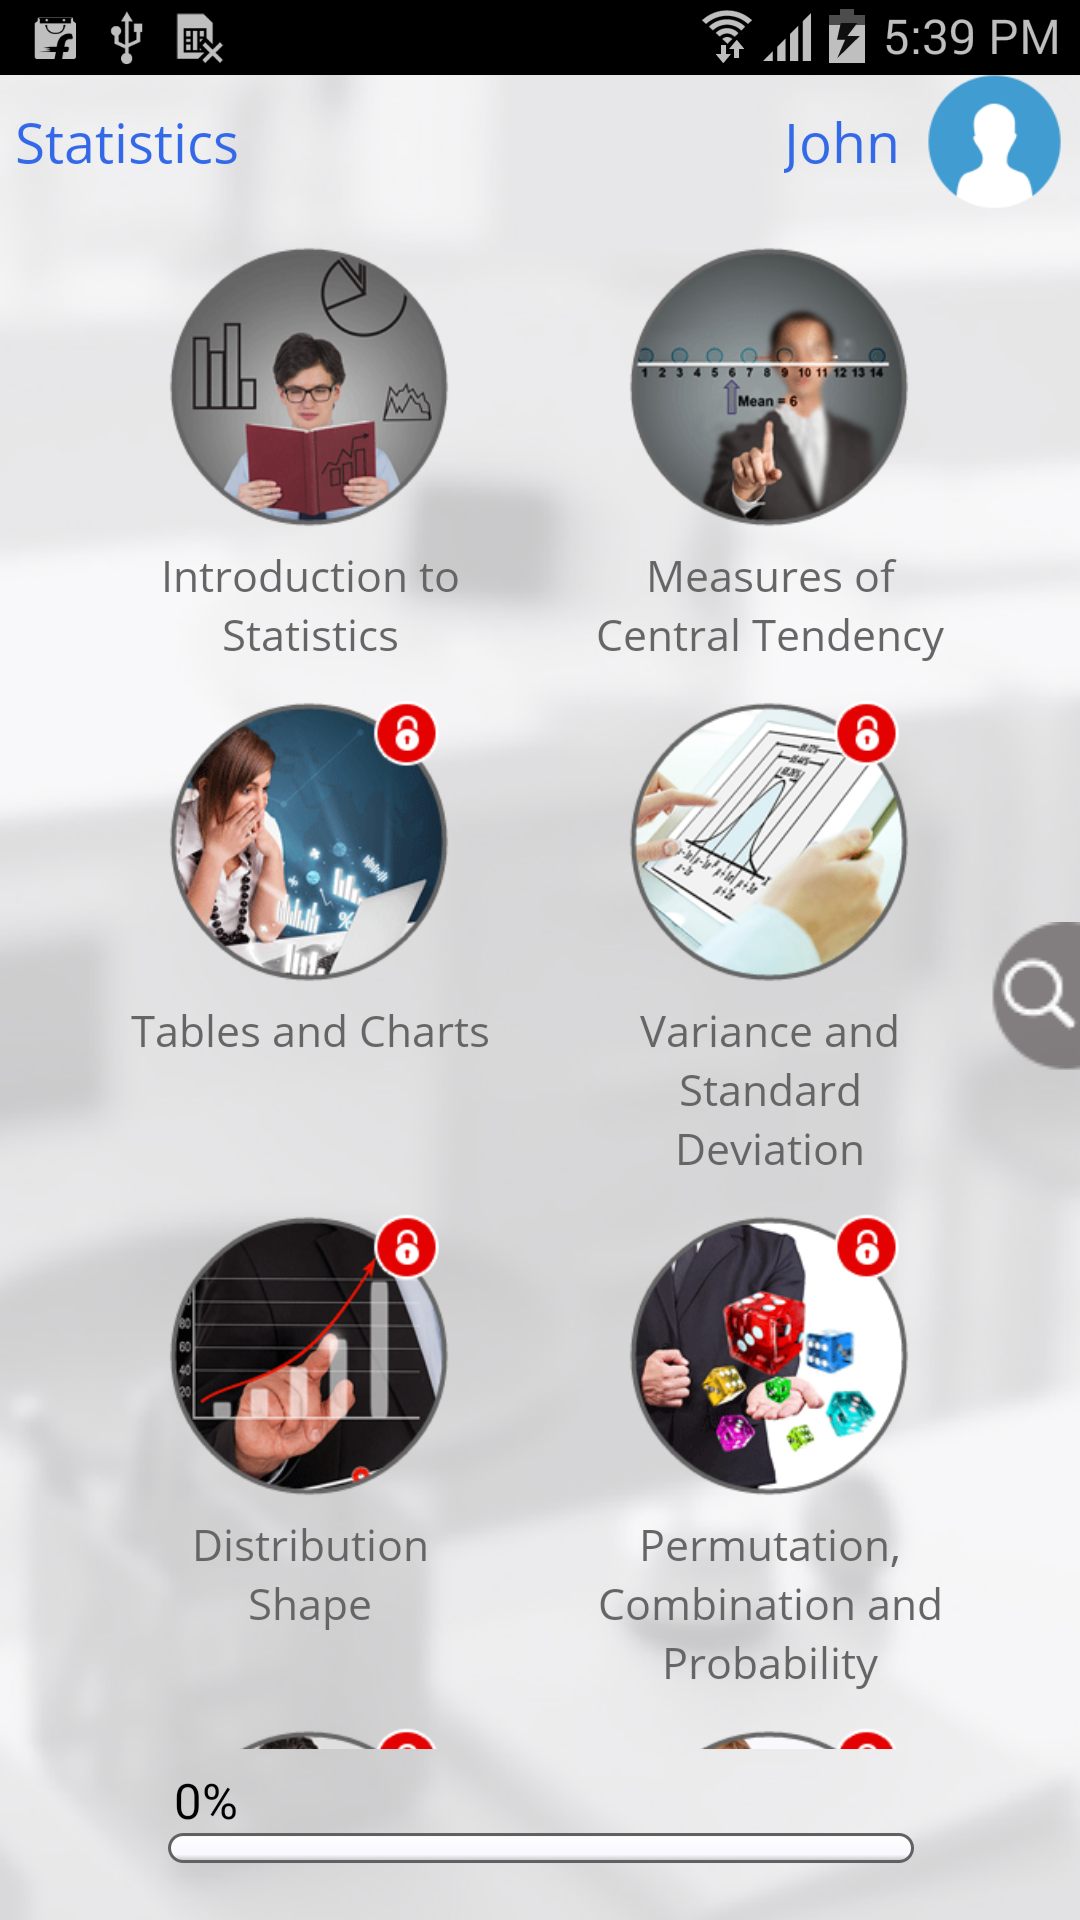The width and height of the screenshot is (1080, 1920).
Task: Tap the search magnifier icon
Action: click(1037, 995)
